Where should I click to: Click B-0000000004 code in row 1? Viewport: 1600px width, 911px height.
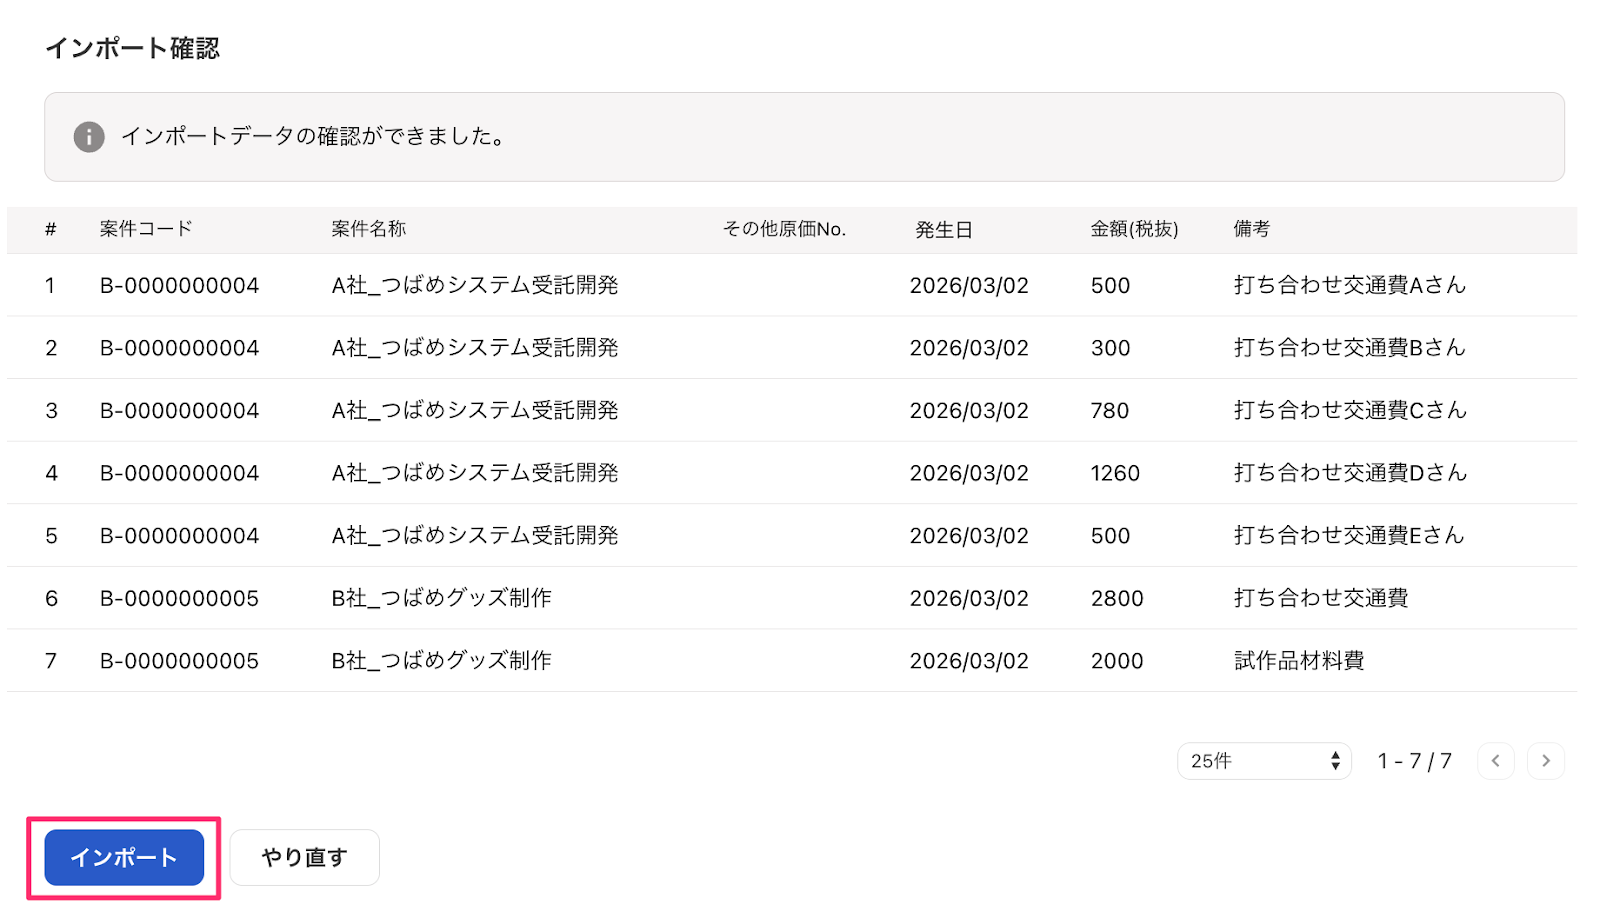(x=179, y=286)
